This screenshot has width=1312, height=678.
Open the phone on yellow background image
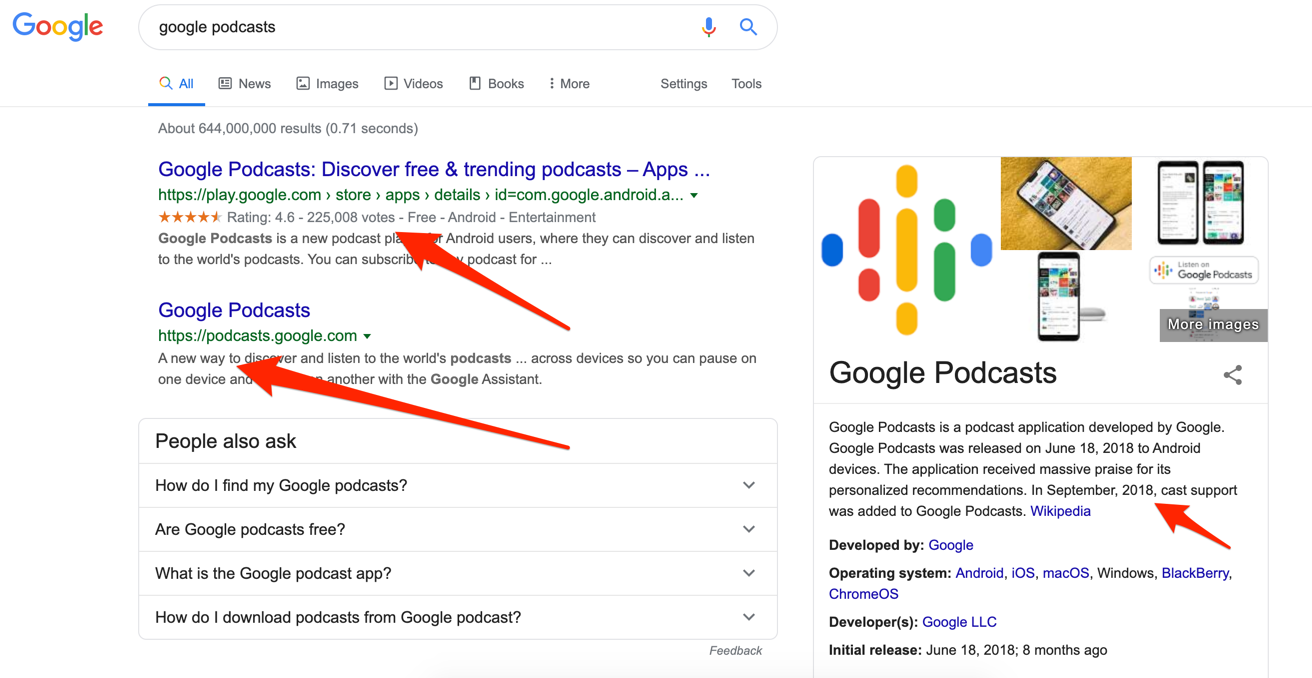(x=1066, y=203)
